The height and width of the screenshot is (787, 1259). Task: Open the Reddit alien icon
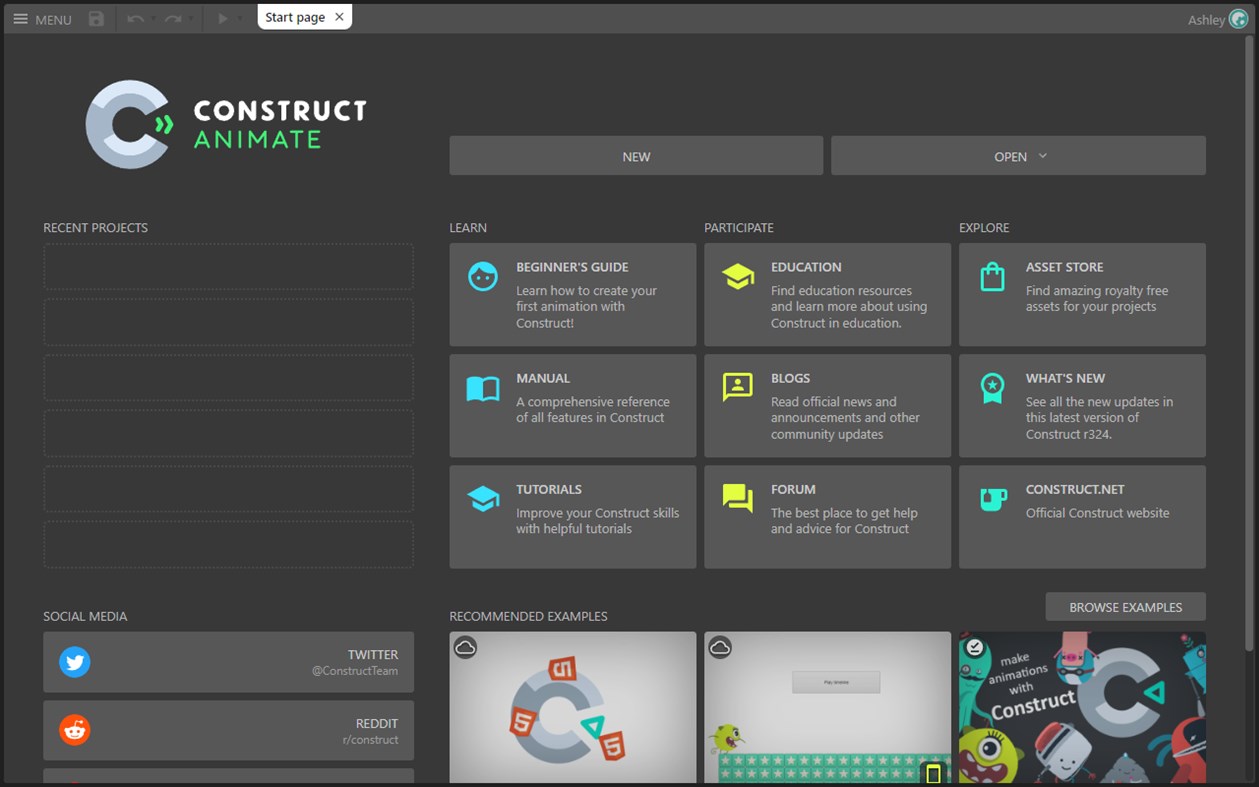tap(75, 730)
